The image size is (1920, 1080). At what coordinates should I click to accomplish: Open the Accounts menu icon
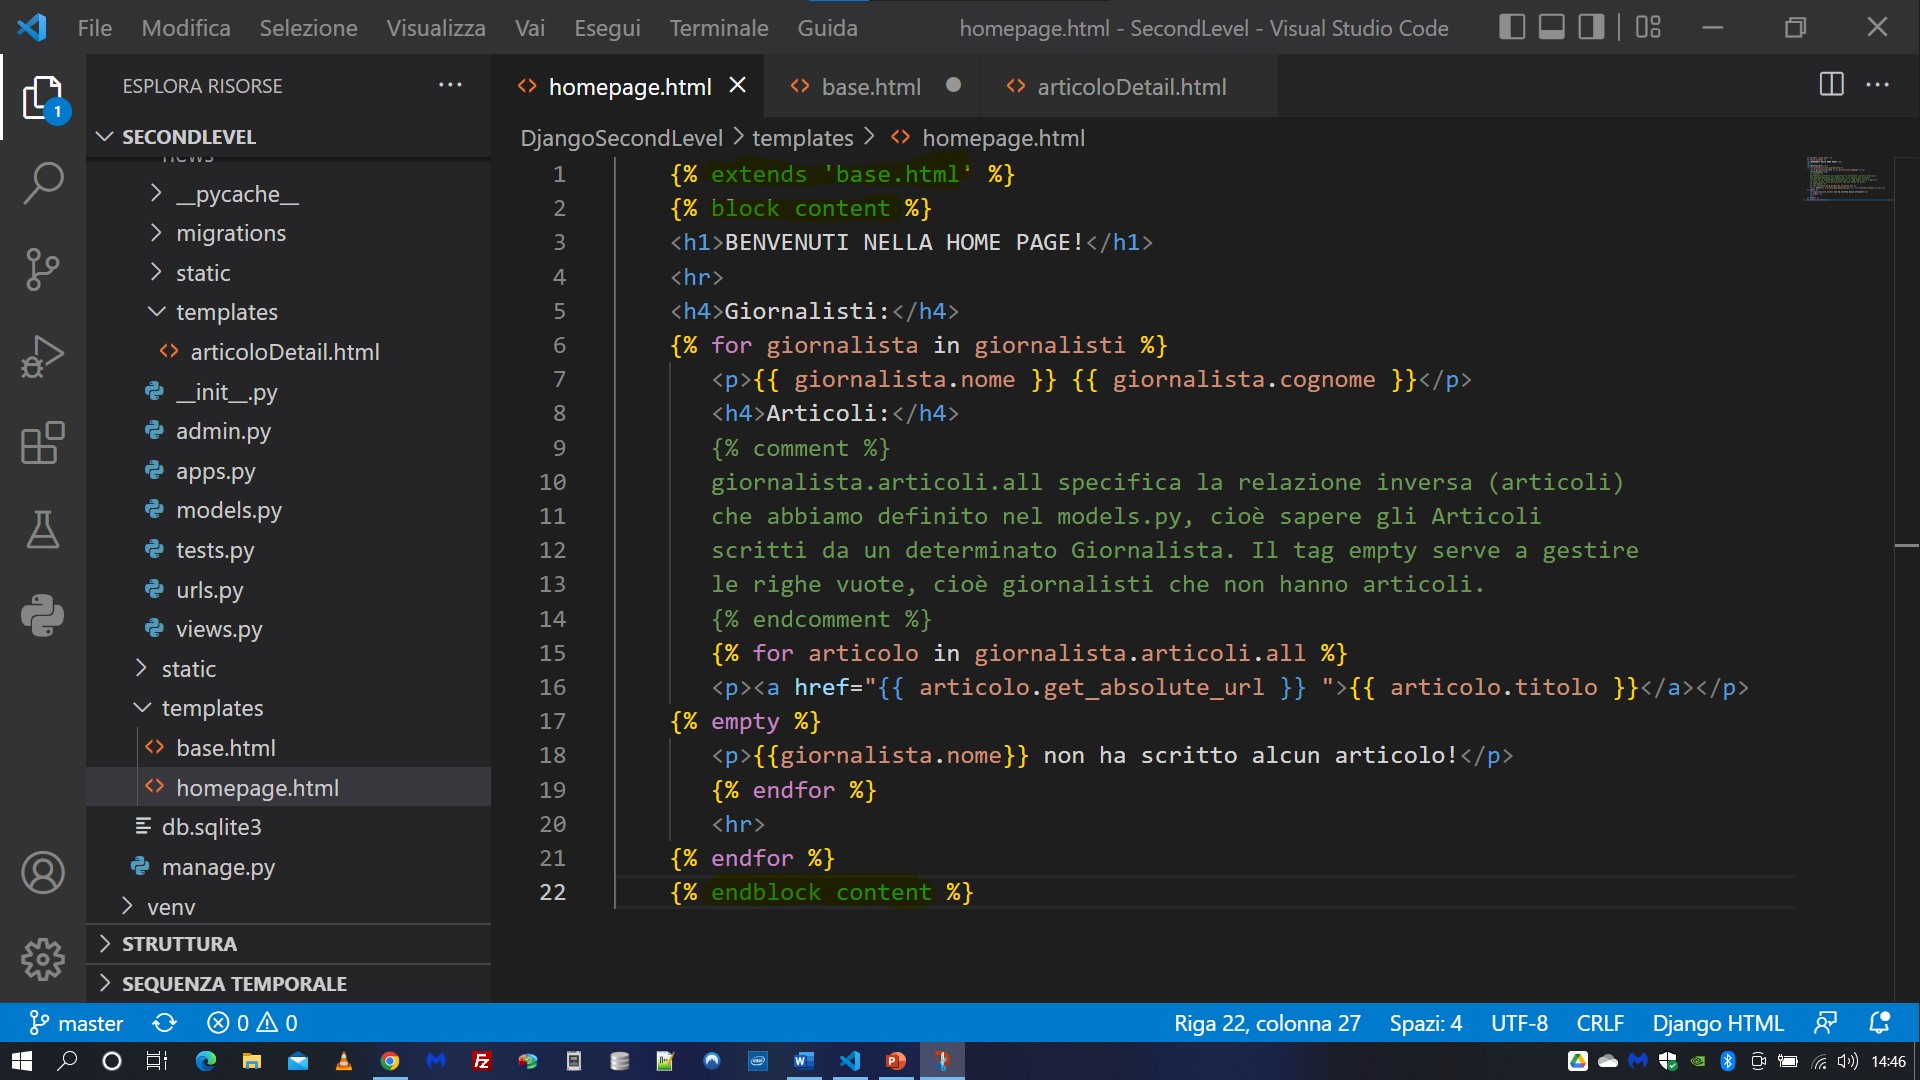(42, 873)
